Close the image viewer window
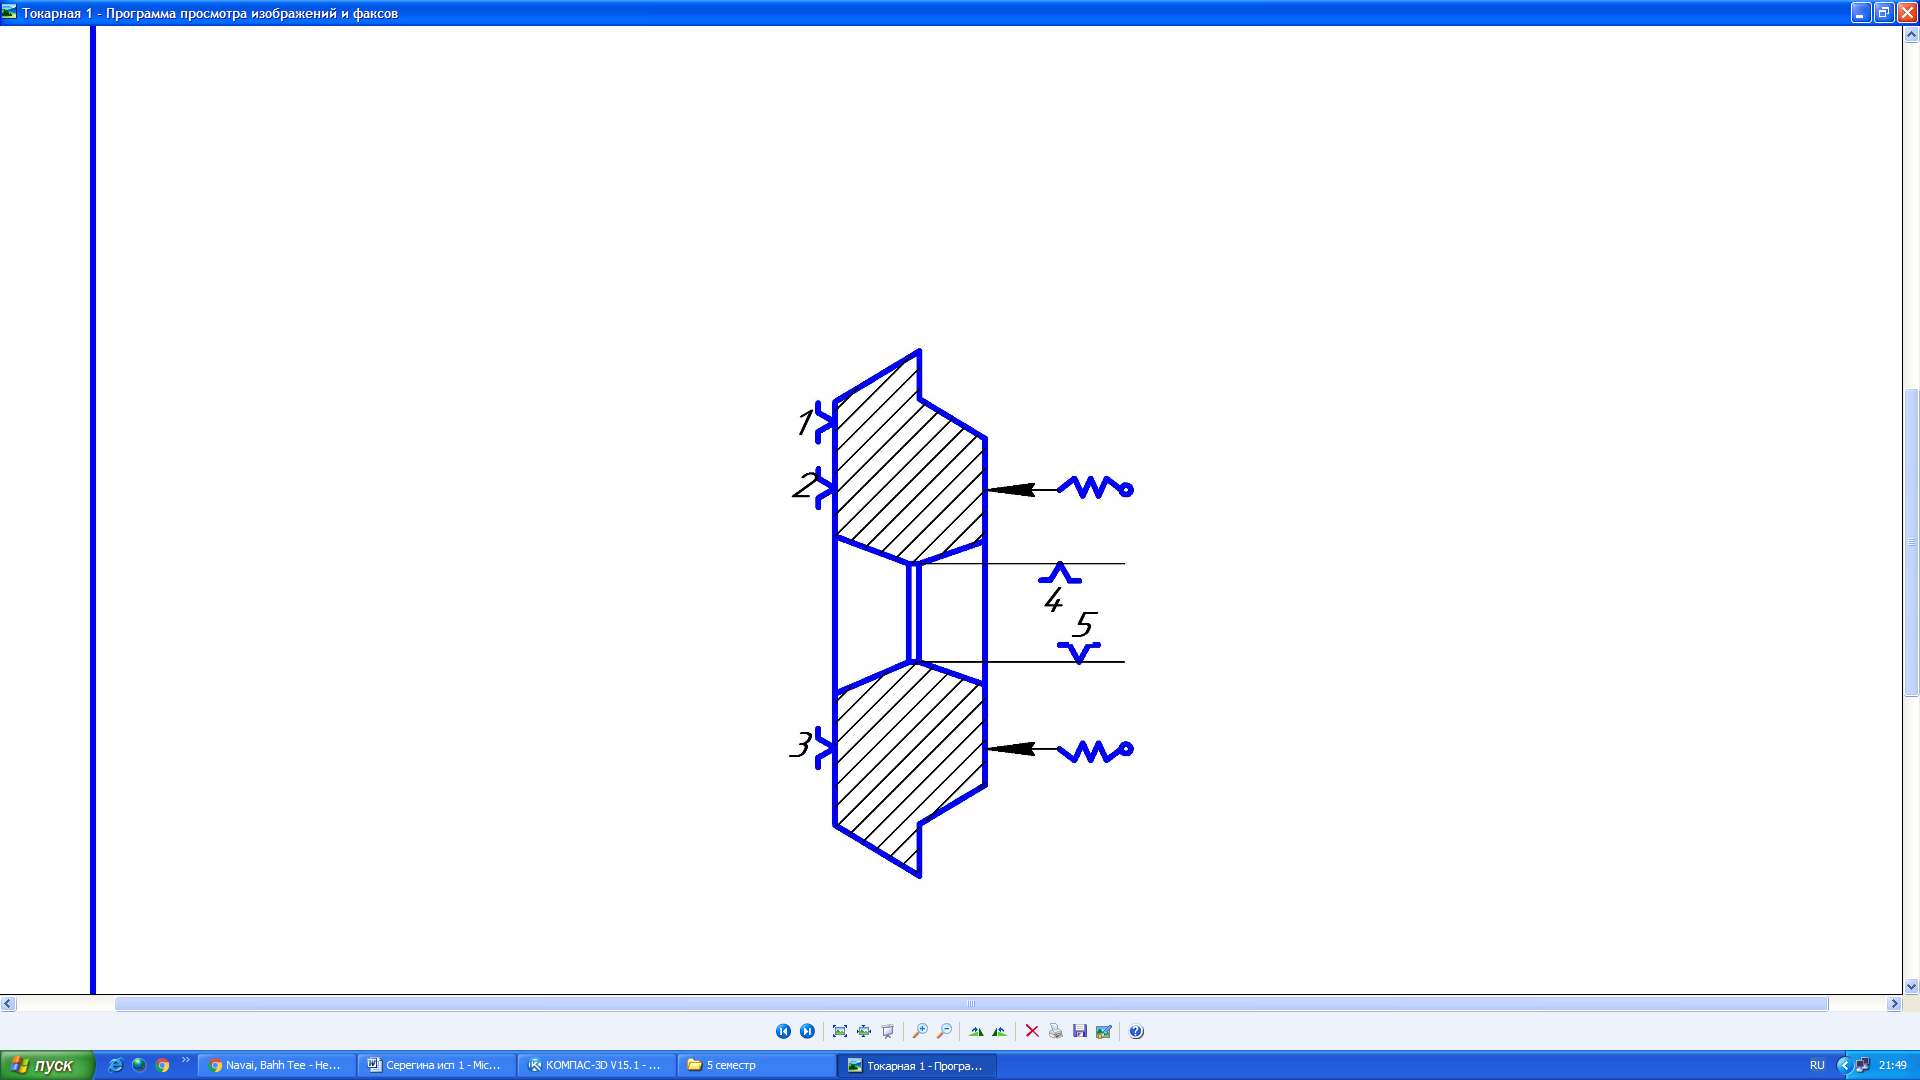 (x=1907, y=13)
